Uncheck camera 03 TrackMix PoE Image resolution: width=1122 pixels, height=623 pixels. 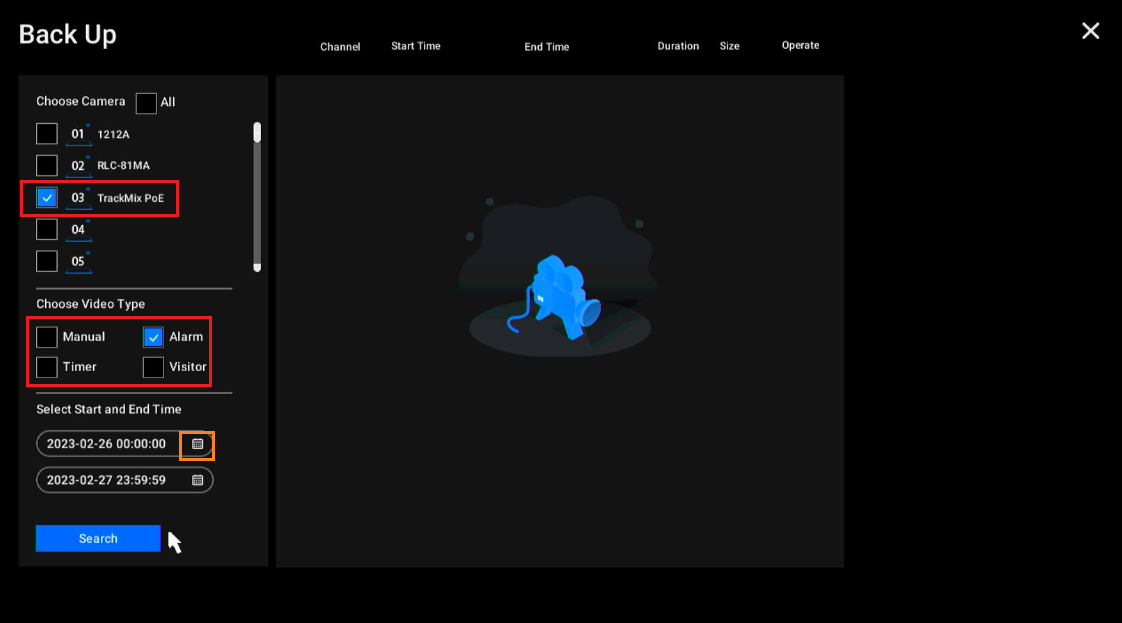click(x=47, y=197)
